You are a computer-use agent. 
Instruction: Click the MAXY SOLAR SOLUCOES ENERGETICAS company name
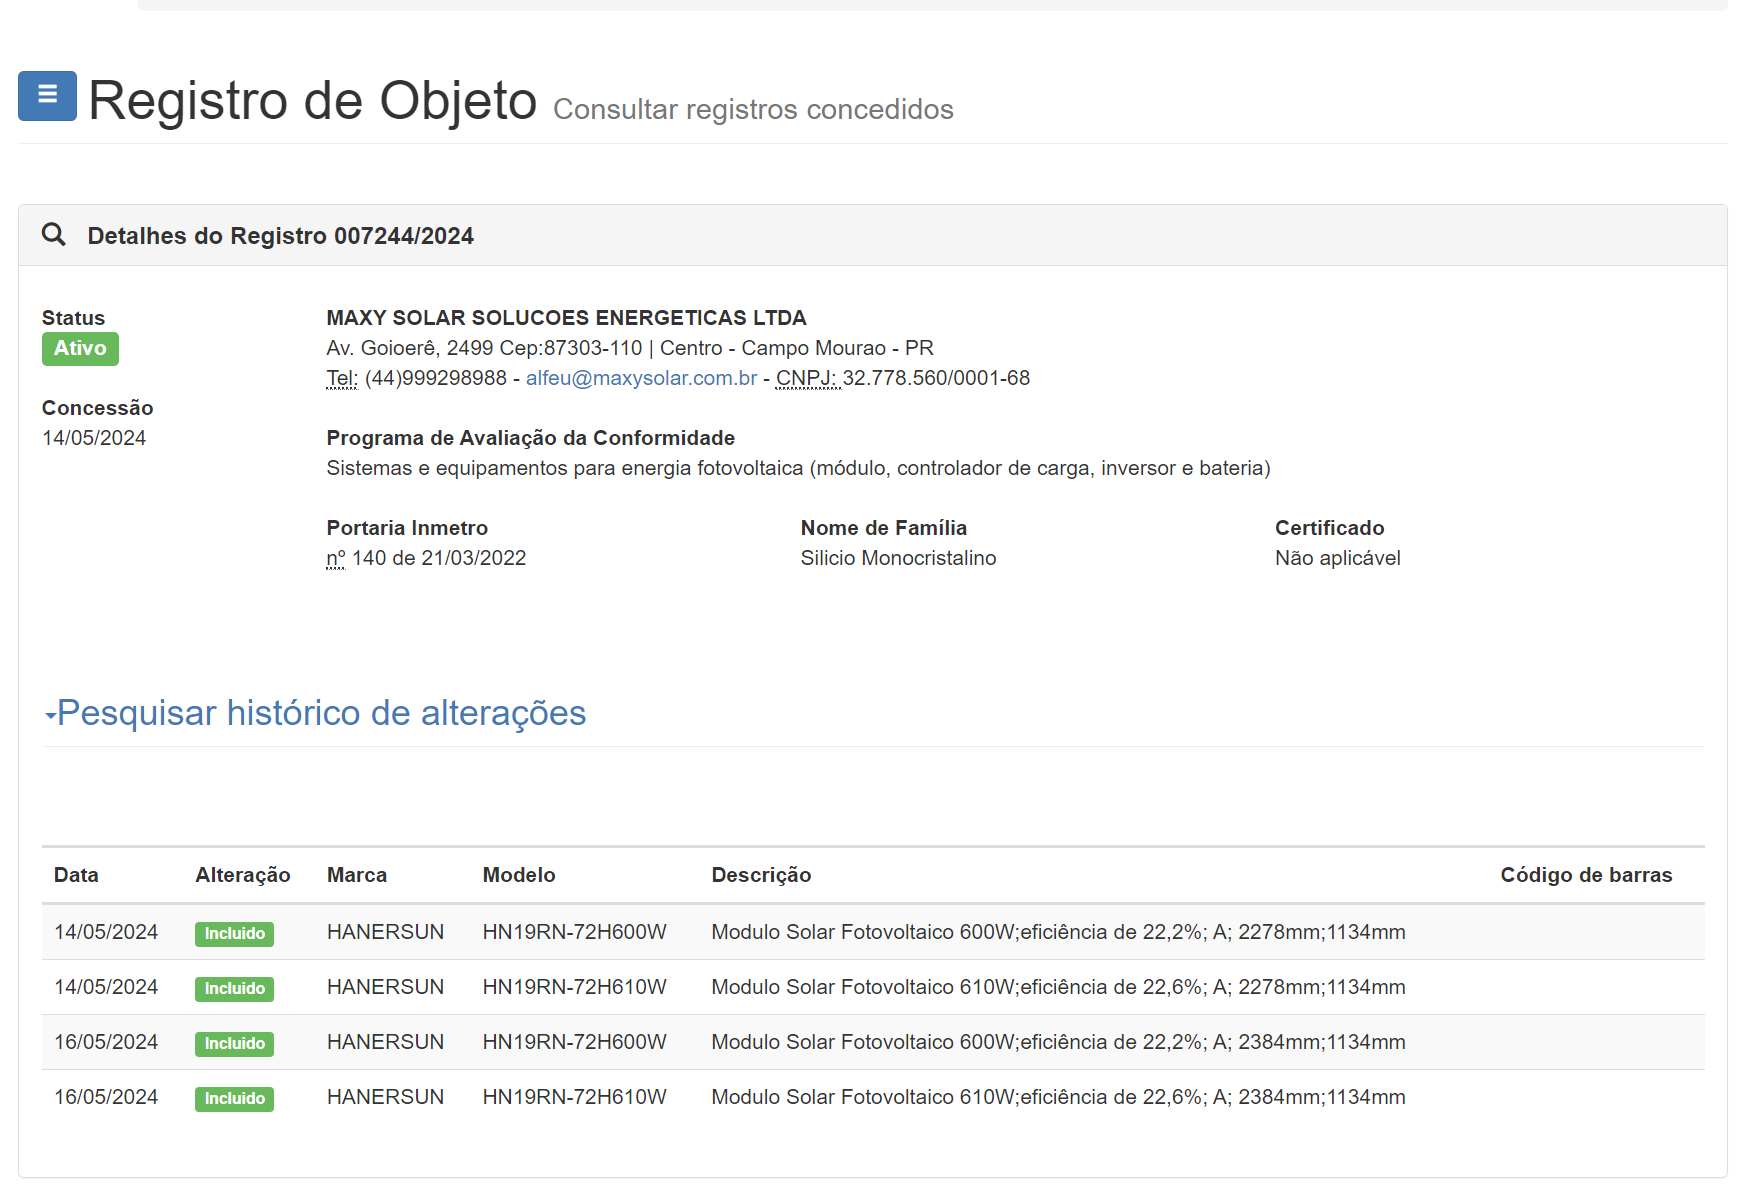pyautogui.click(x=566, y=318)
